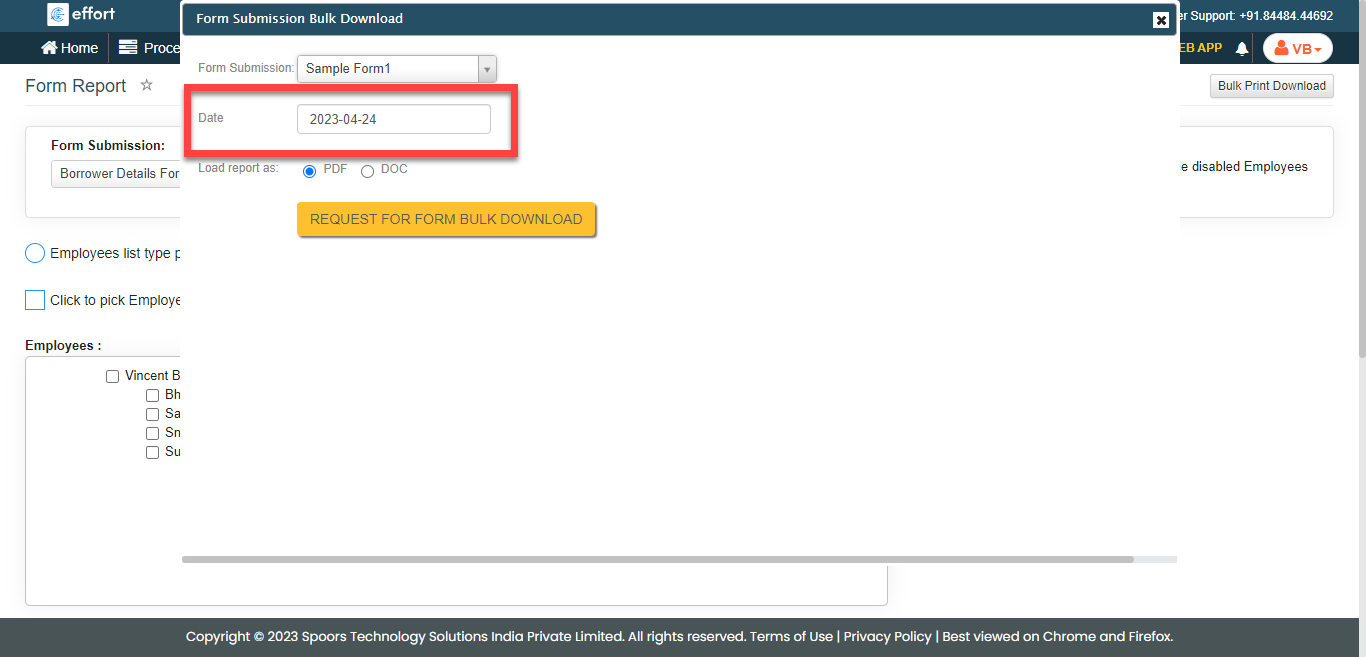Select PDF as report format
Viewport: 1366px width, 657px height.
[309, 170]
